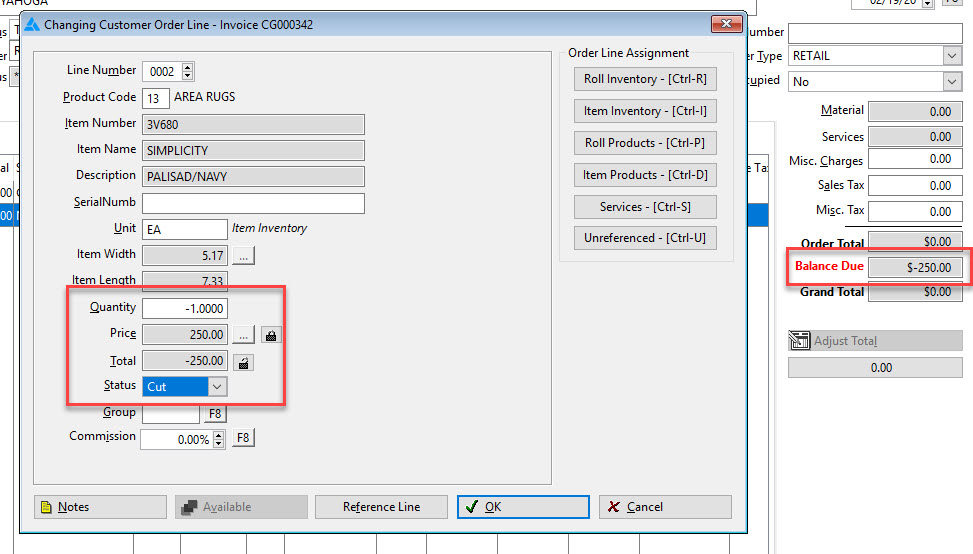Click the Group input field
This screenshot has height=554, width=973.
[x=171, y=414]
